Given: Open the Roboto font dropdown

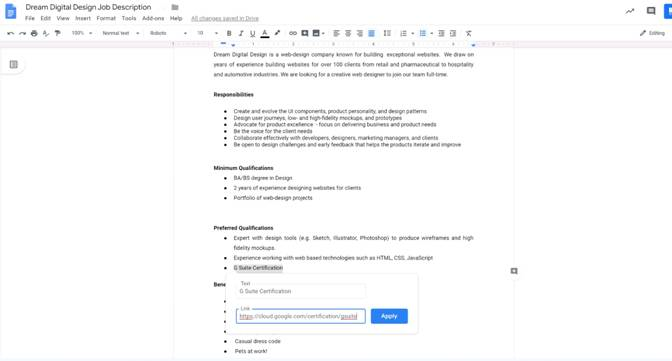Looking at the screenshot, I should 168,33.
